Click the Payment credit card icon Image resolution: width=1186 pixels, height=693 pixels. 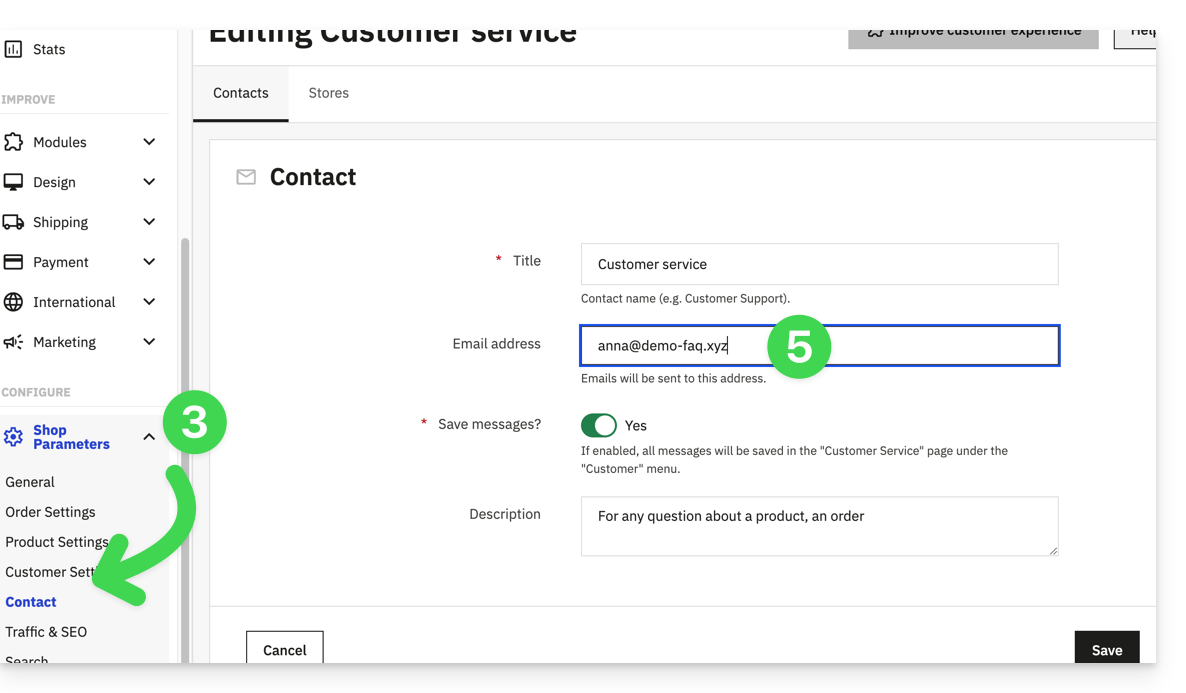pyautogui.click(x=13, y=262)
